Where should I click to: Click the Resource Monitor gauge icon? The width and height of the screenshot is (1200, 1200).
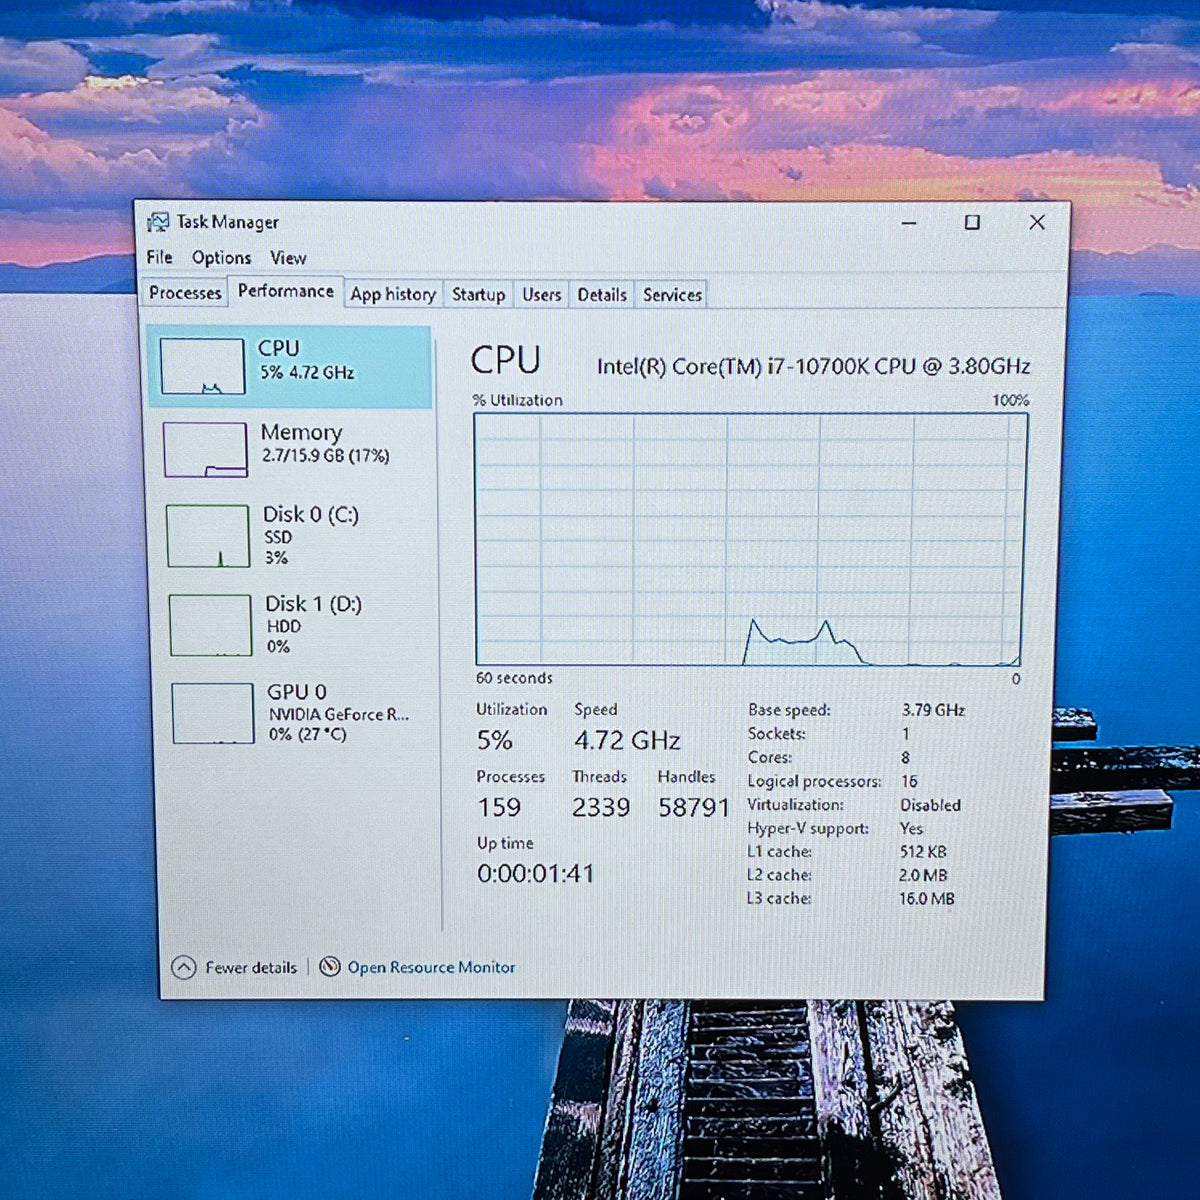330,967
